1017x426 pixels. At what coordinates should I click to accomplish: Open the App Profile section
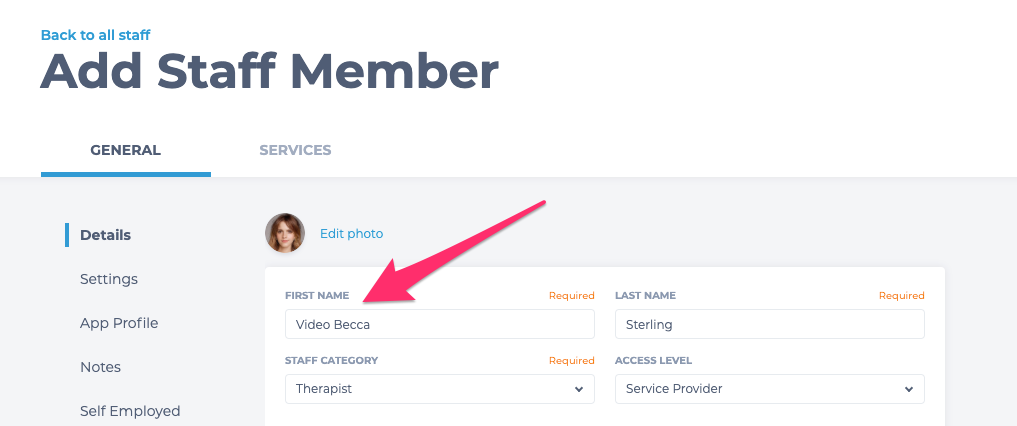tap(119, 323)
